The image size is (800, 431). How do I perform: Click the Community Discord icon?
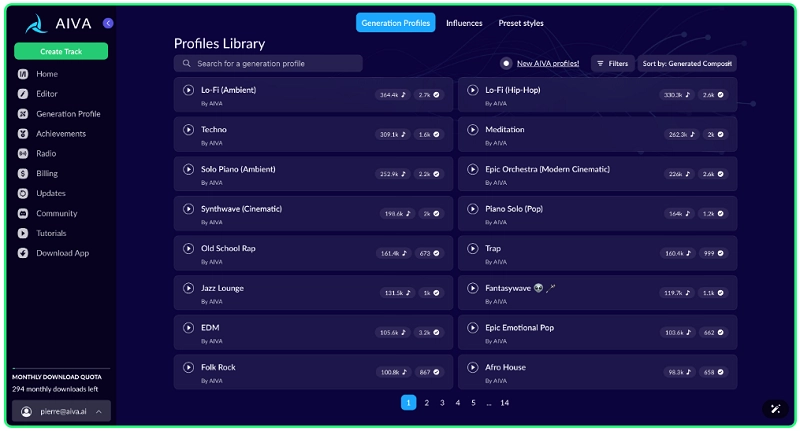(23, 213)
